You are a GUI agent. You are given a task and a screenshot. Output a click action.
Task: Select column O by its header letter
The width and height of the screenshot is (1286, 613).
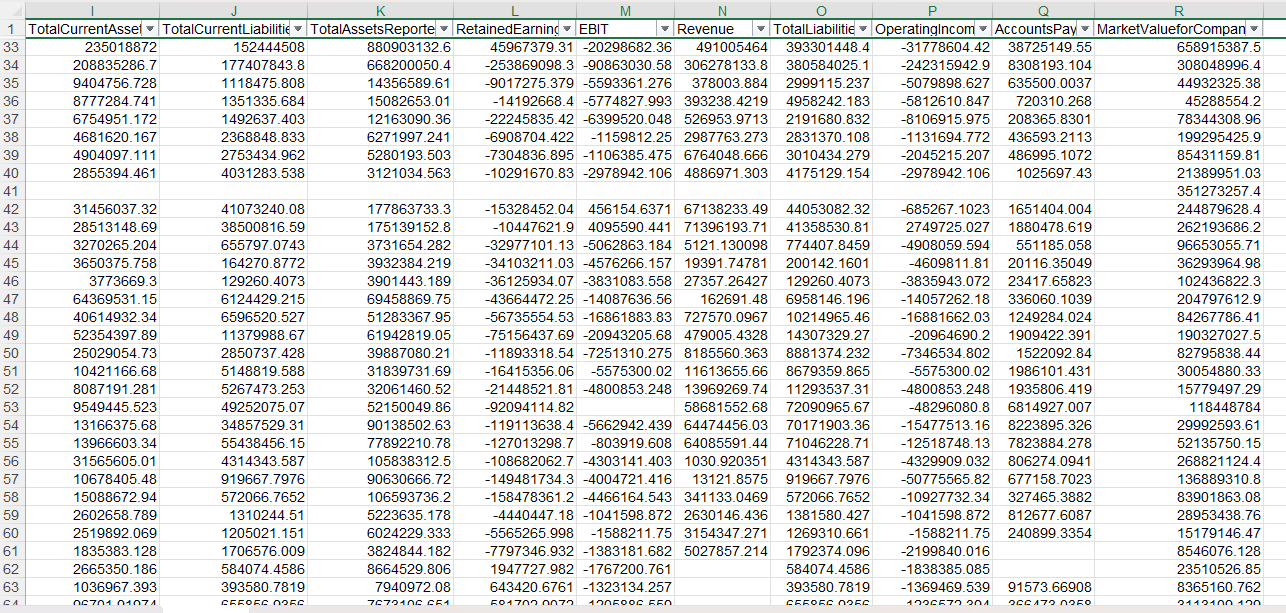click(821, 10)
